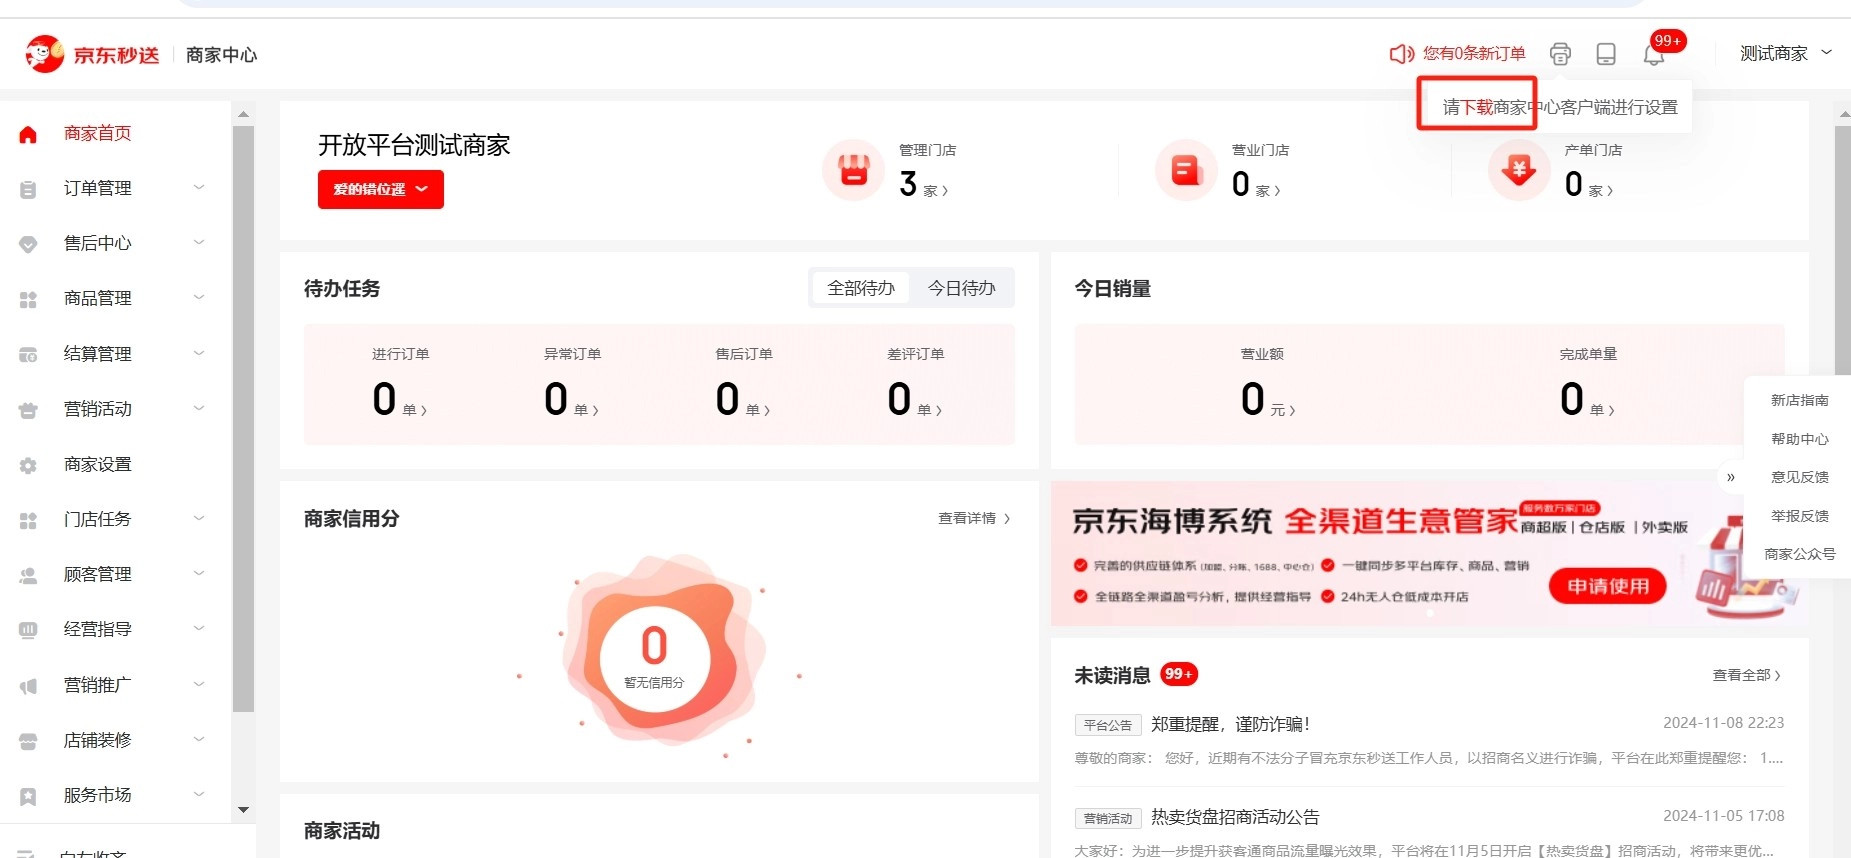Click the printer icon in header

click(x=1560, y=54)
